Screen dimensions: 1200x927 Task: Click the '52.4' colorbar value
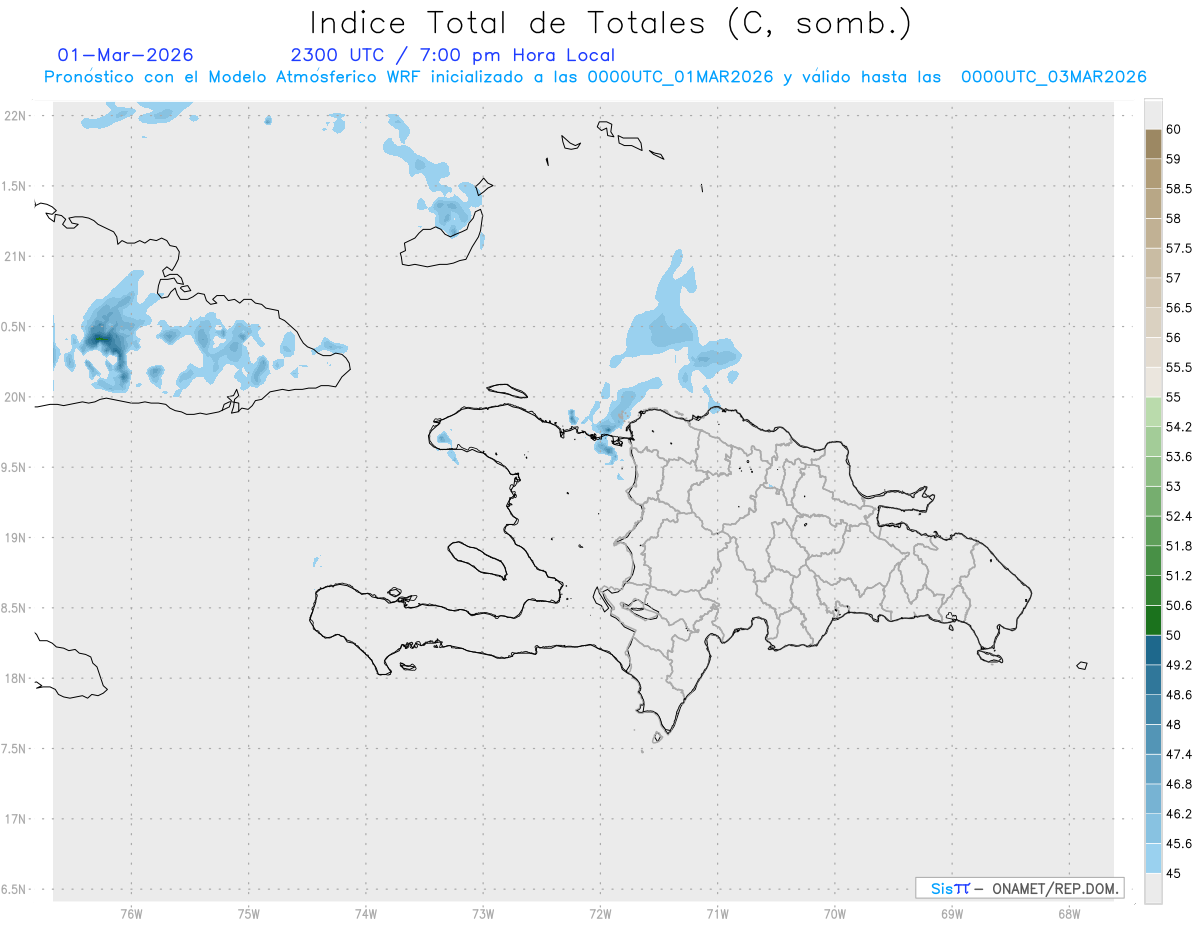point(1178,516)
